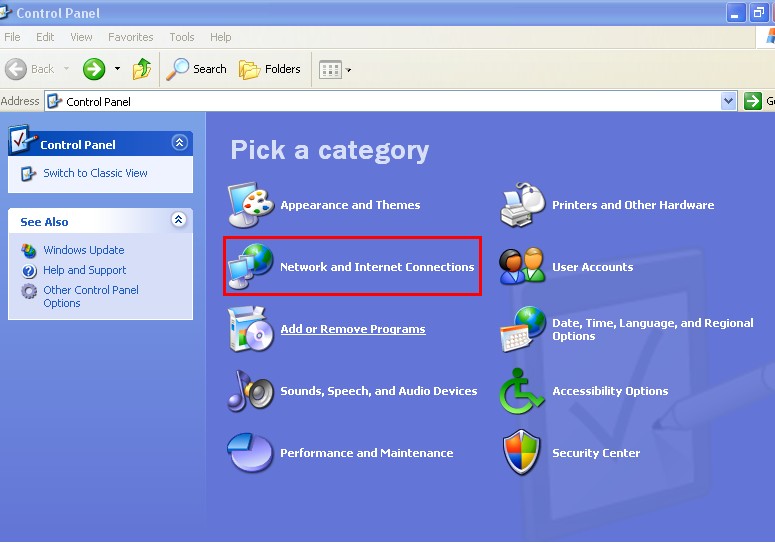Click the green Forward arrow button
Image resolution: width=775 pixels, height=543 pixels.
pyautogui.click(x=94, y=69)
